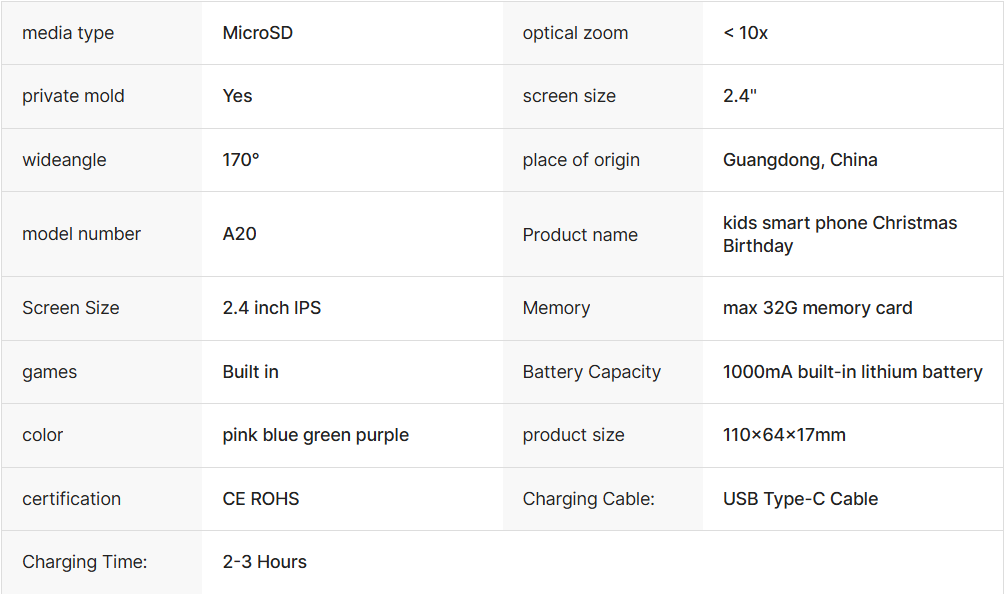Click the 'Battery Capacity' label
This screenshot has width=1005, height=594.
(x=591, y=372)
